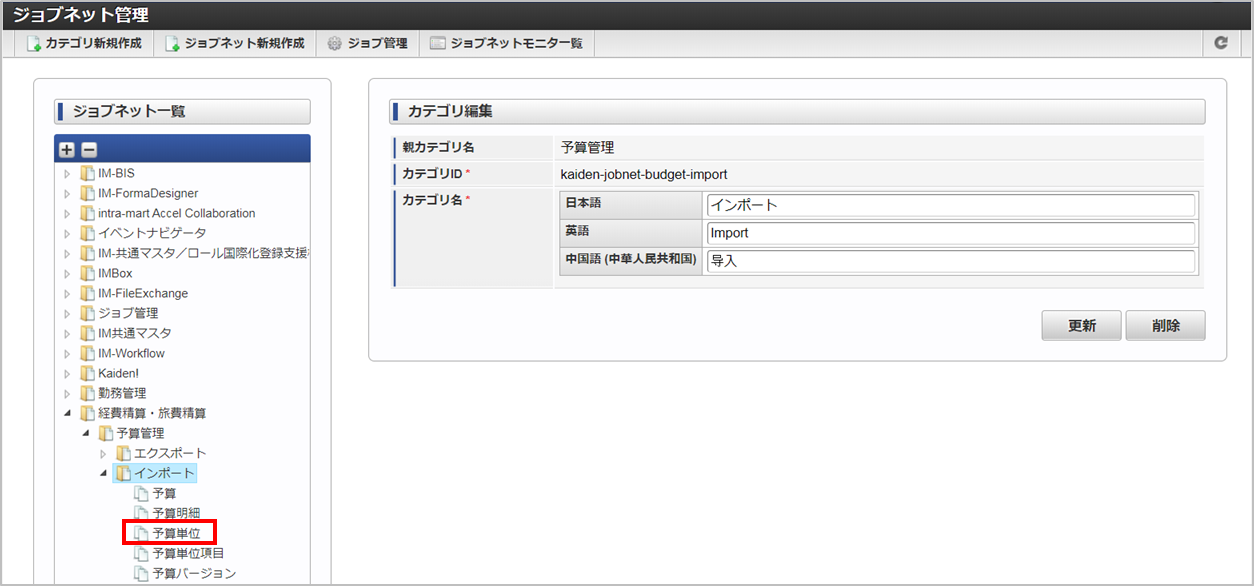Image resolution: width=1254 pixels, height=586 pixels.
Task: Click the カテゴリ新規作成 toolbar button
Action: pyautogui.click(x=84, y=44)
